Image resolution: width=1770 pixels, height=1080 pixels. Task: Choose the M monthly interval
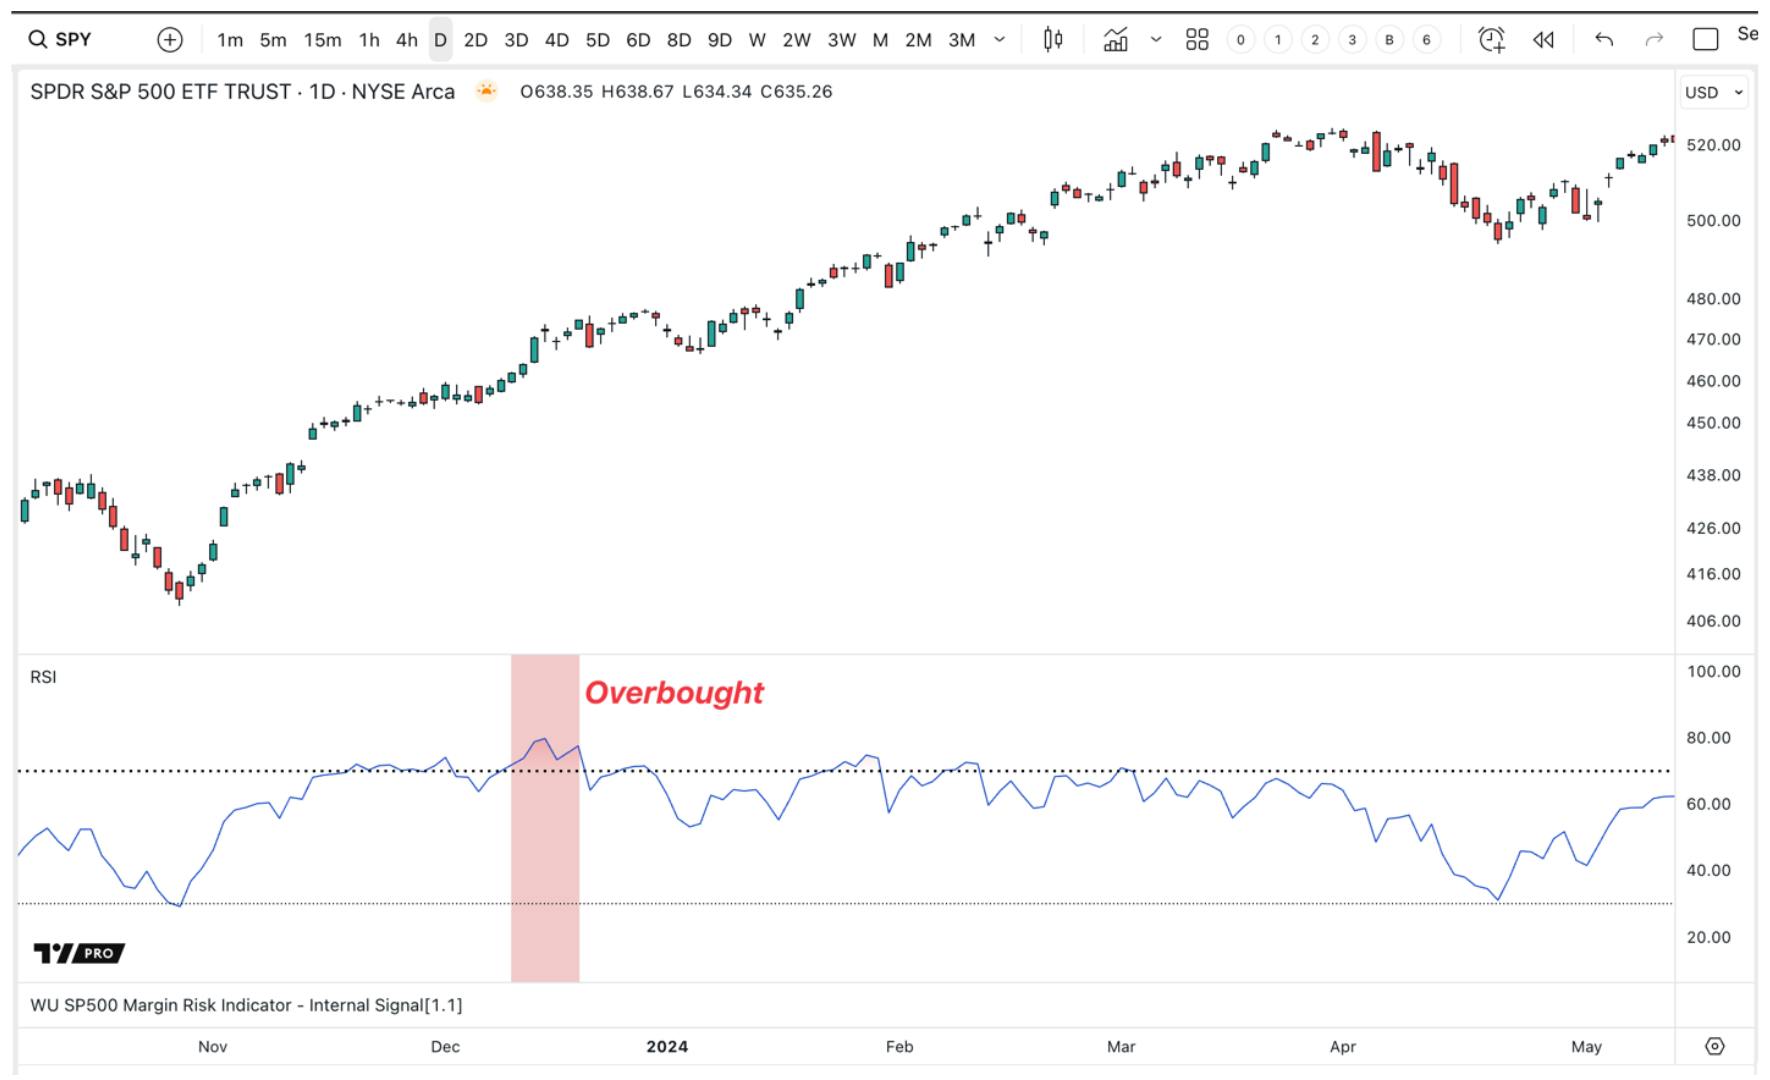point(880,40)
